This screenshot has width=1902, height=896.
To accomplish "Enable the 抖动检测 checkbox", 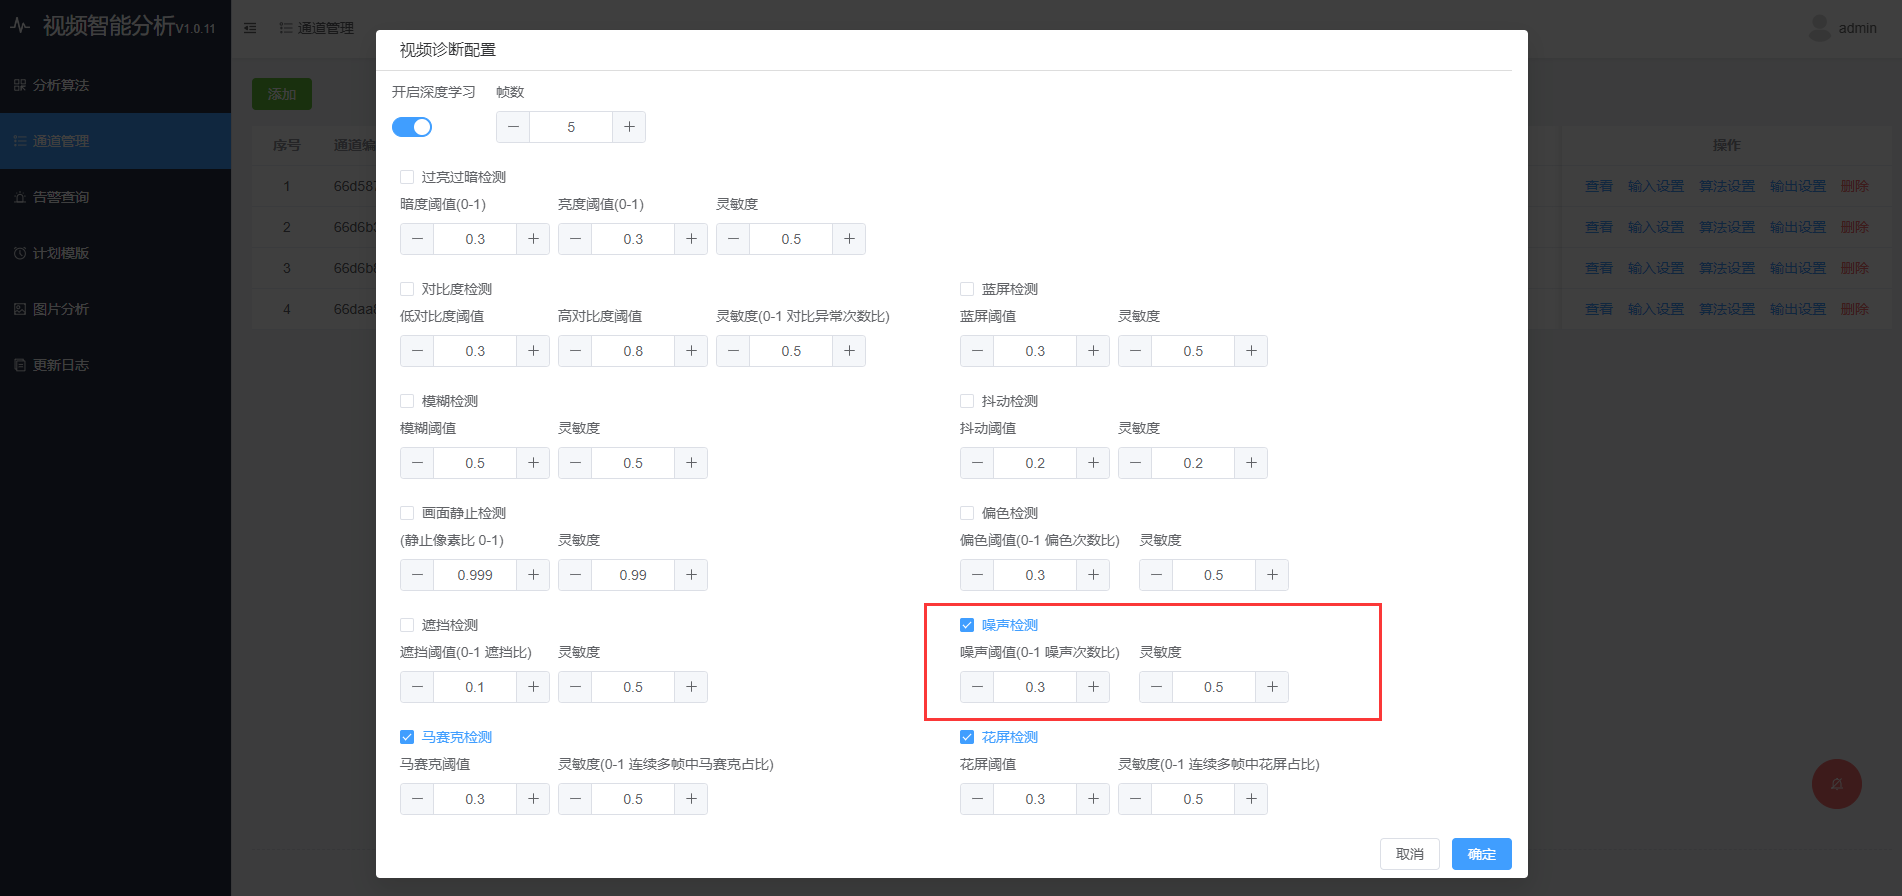I will pos(967,401).
